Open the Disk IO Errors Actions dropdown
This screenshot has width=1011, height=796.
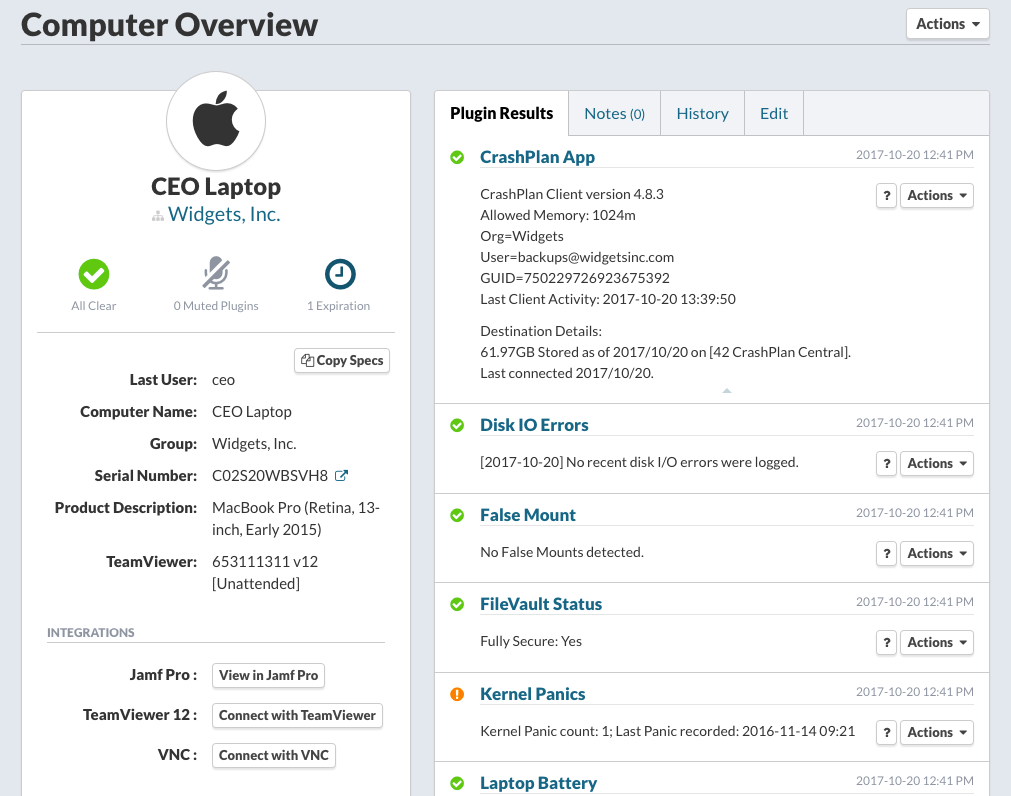pos(936,463)
